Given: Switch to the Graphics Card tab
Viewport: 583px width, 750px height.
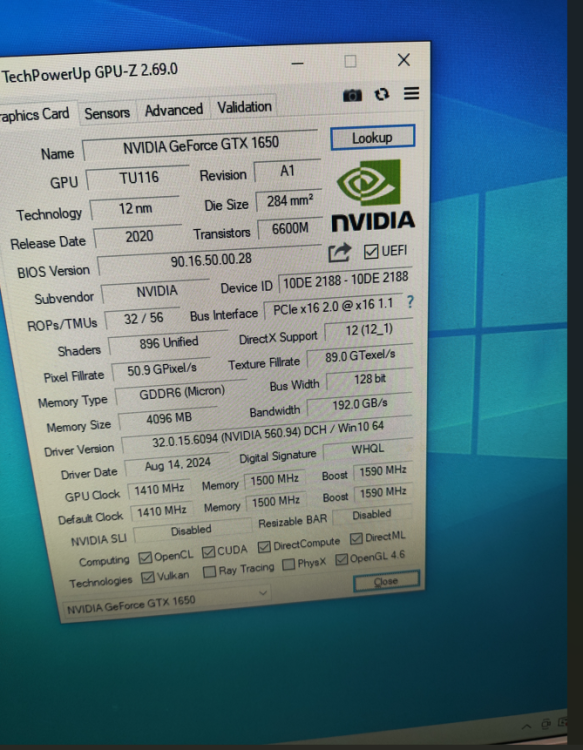Looking at the screenshot, I should coord(35,114).
